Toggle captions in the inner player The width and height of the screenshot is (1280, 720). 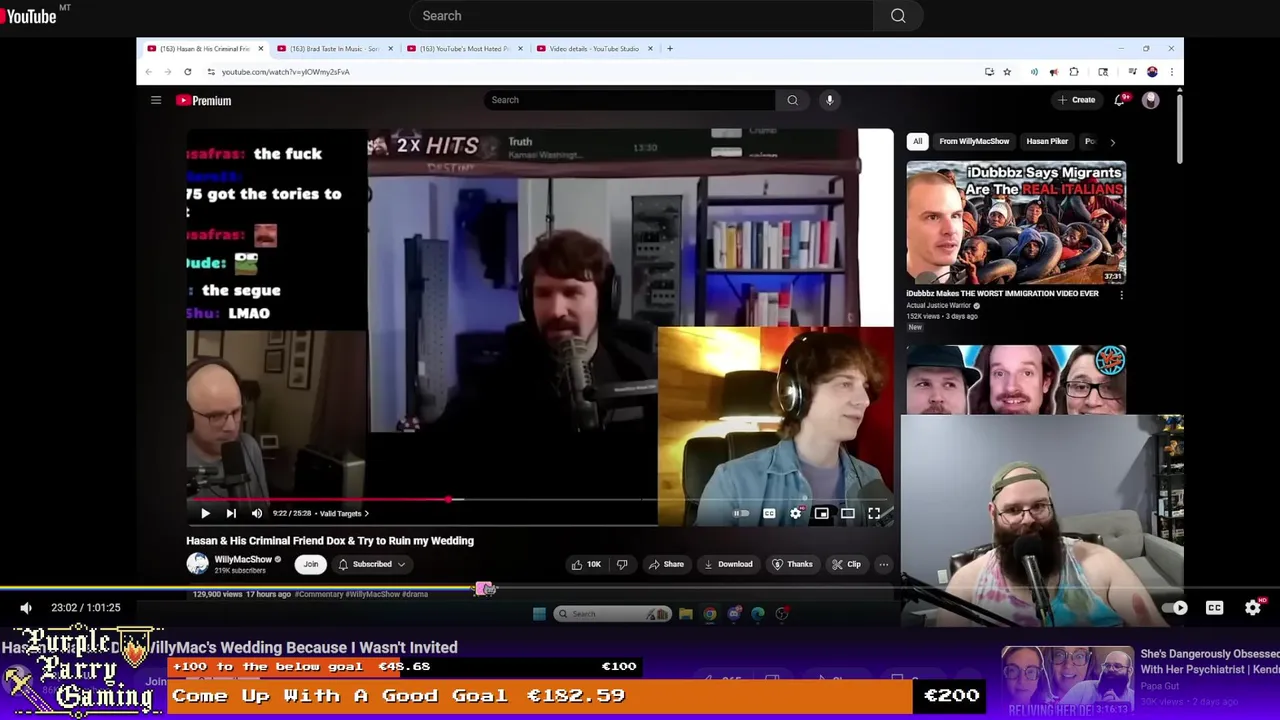769,513
